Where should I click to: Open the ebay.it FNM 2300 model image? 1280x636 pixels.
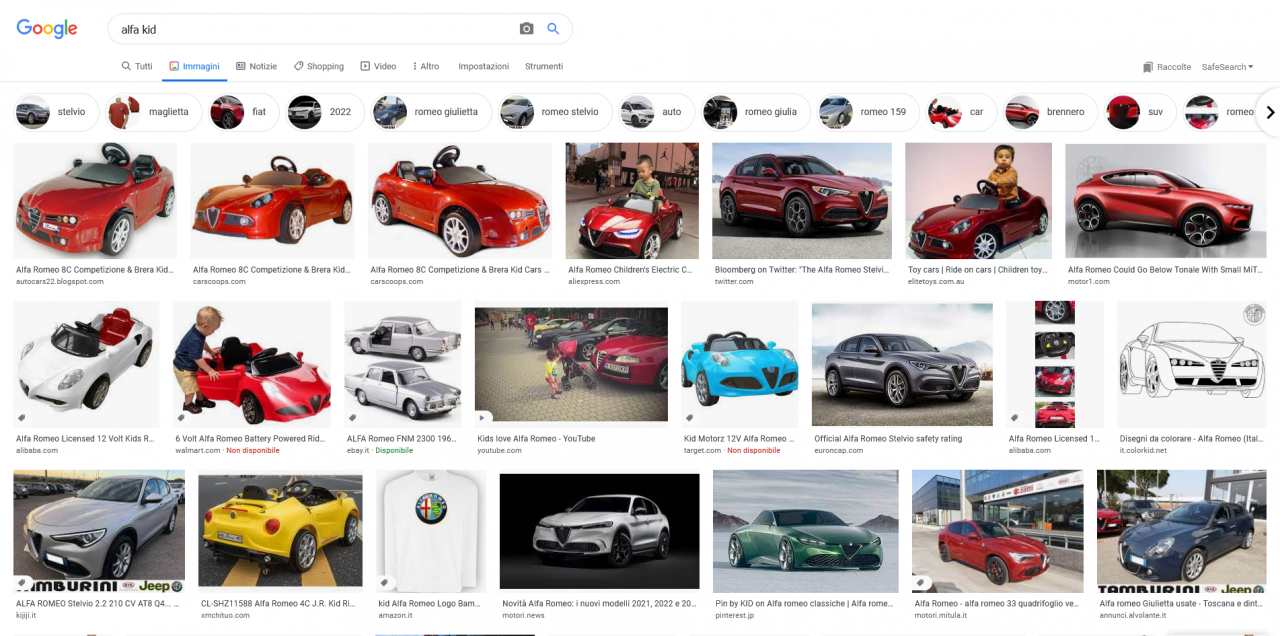[x=403, y=365]
